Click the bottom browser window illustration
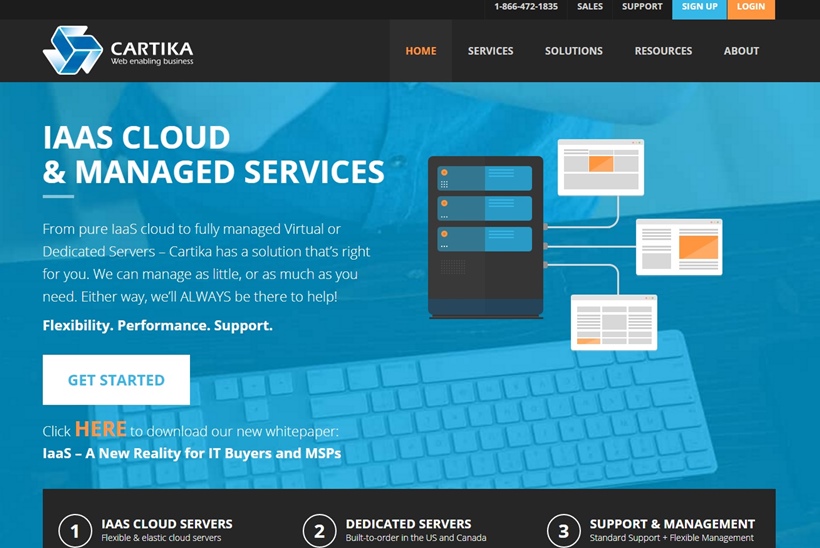 pyautogui.click(x=614, y=322)
